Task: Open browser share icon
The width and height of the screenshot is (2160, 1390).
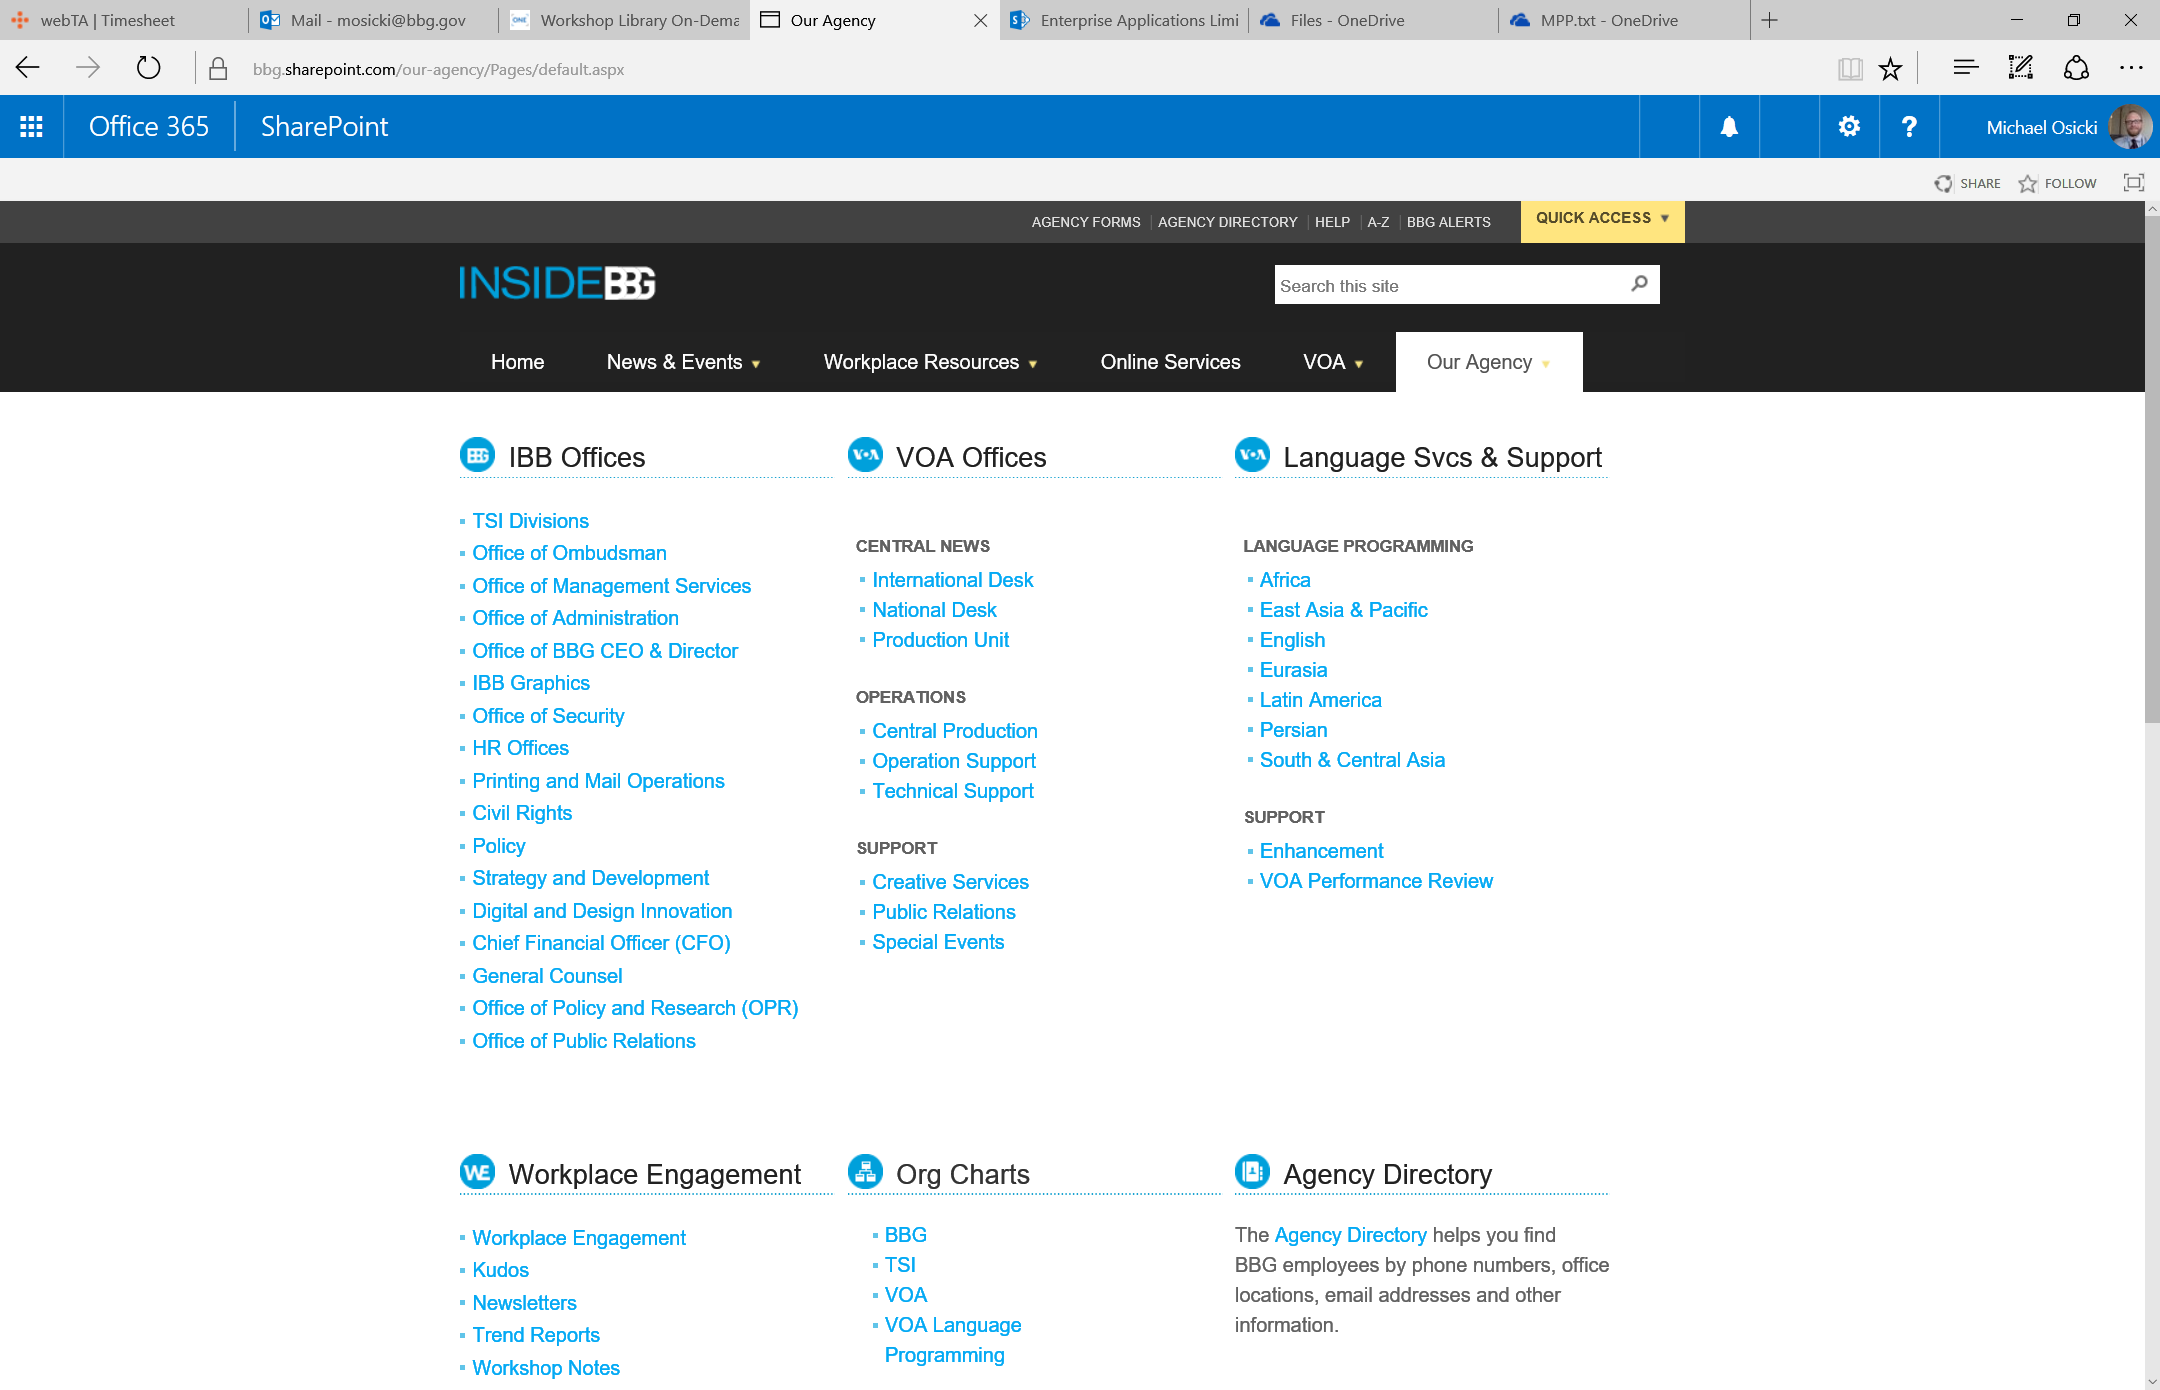Action: click(x=2076, y=68)
